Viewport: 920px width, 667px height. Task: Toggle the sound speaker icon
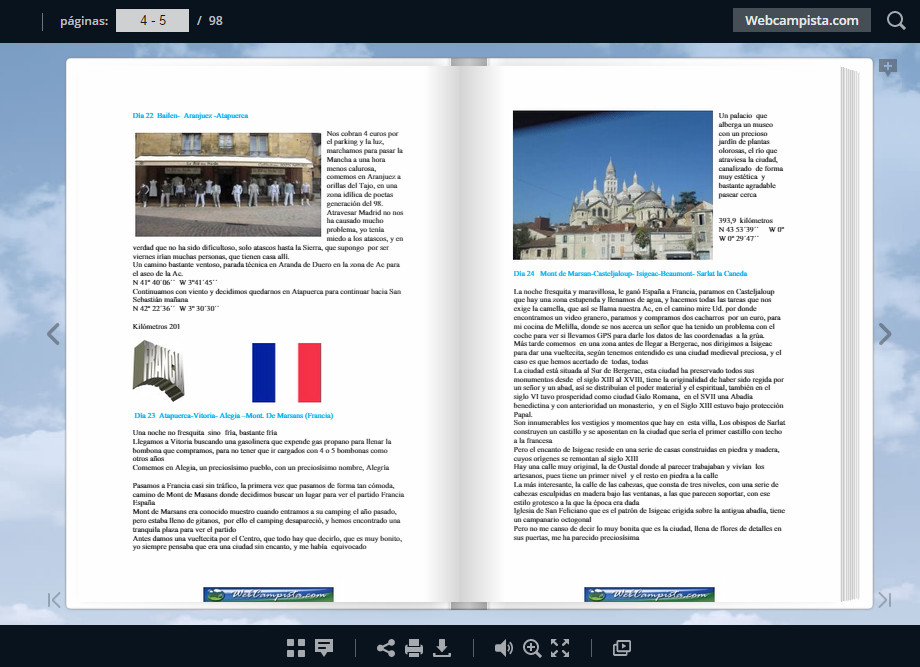[503, 648]
